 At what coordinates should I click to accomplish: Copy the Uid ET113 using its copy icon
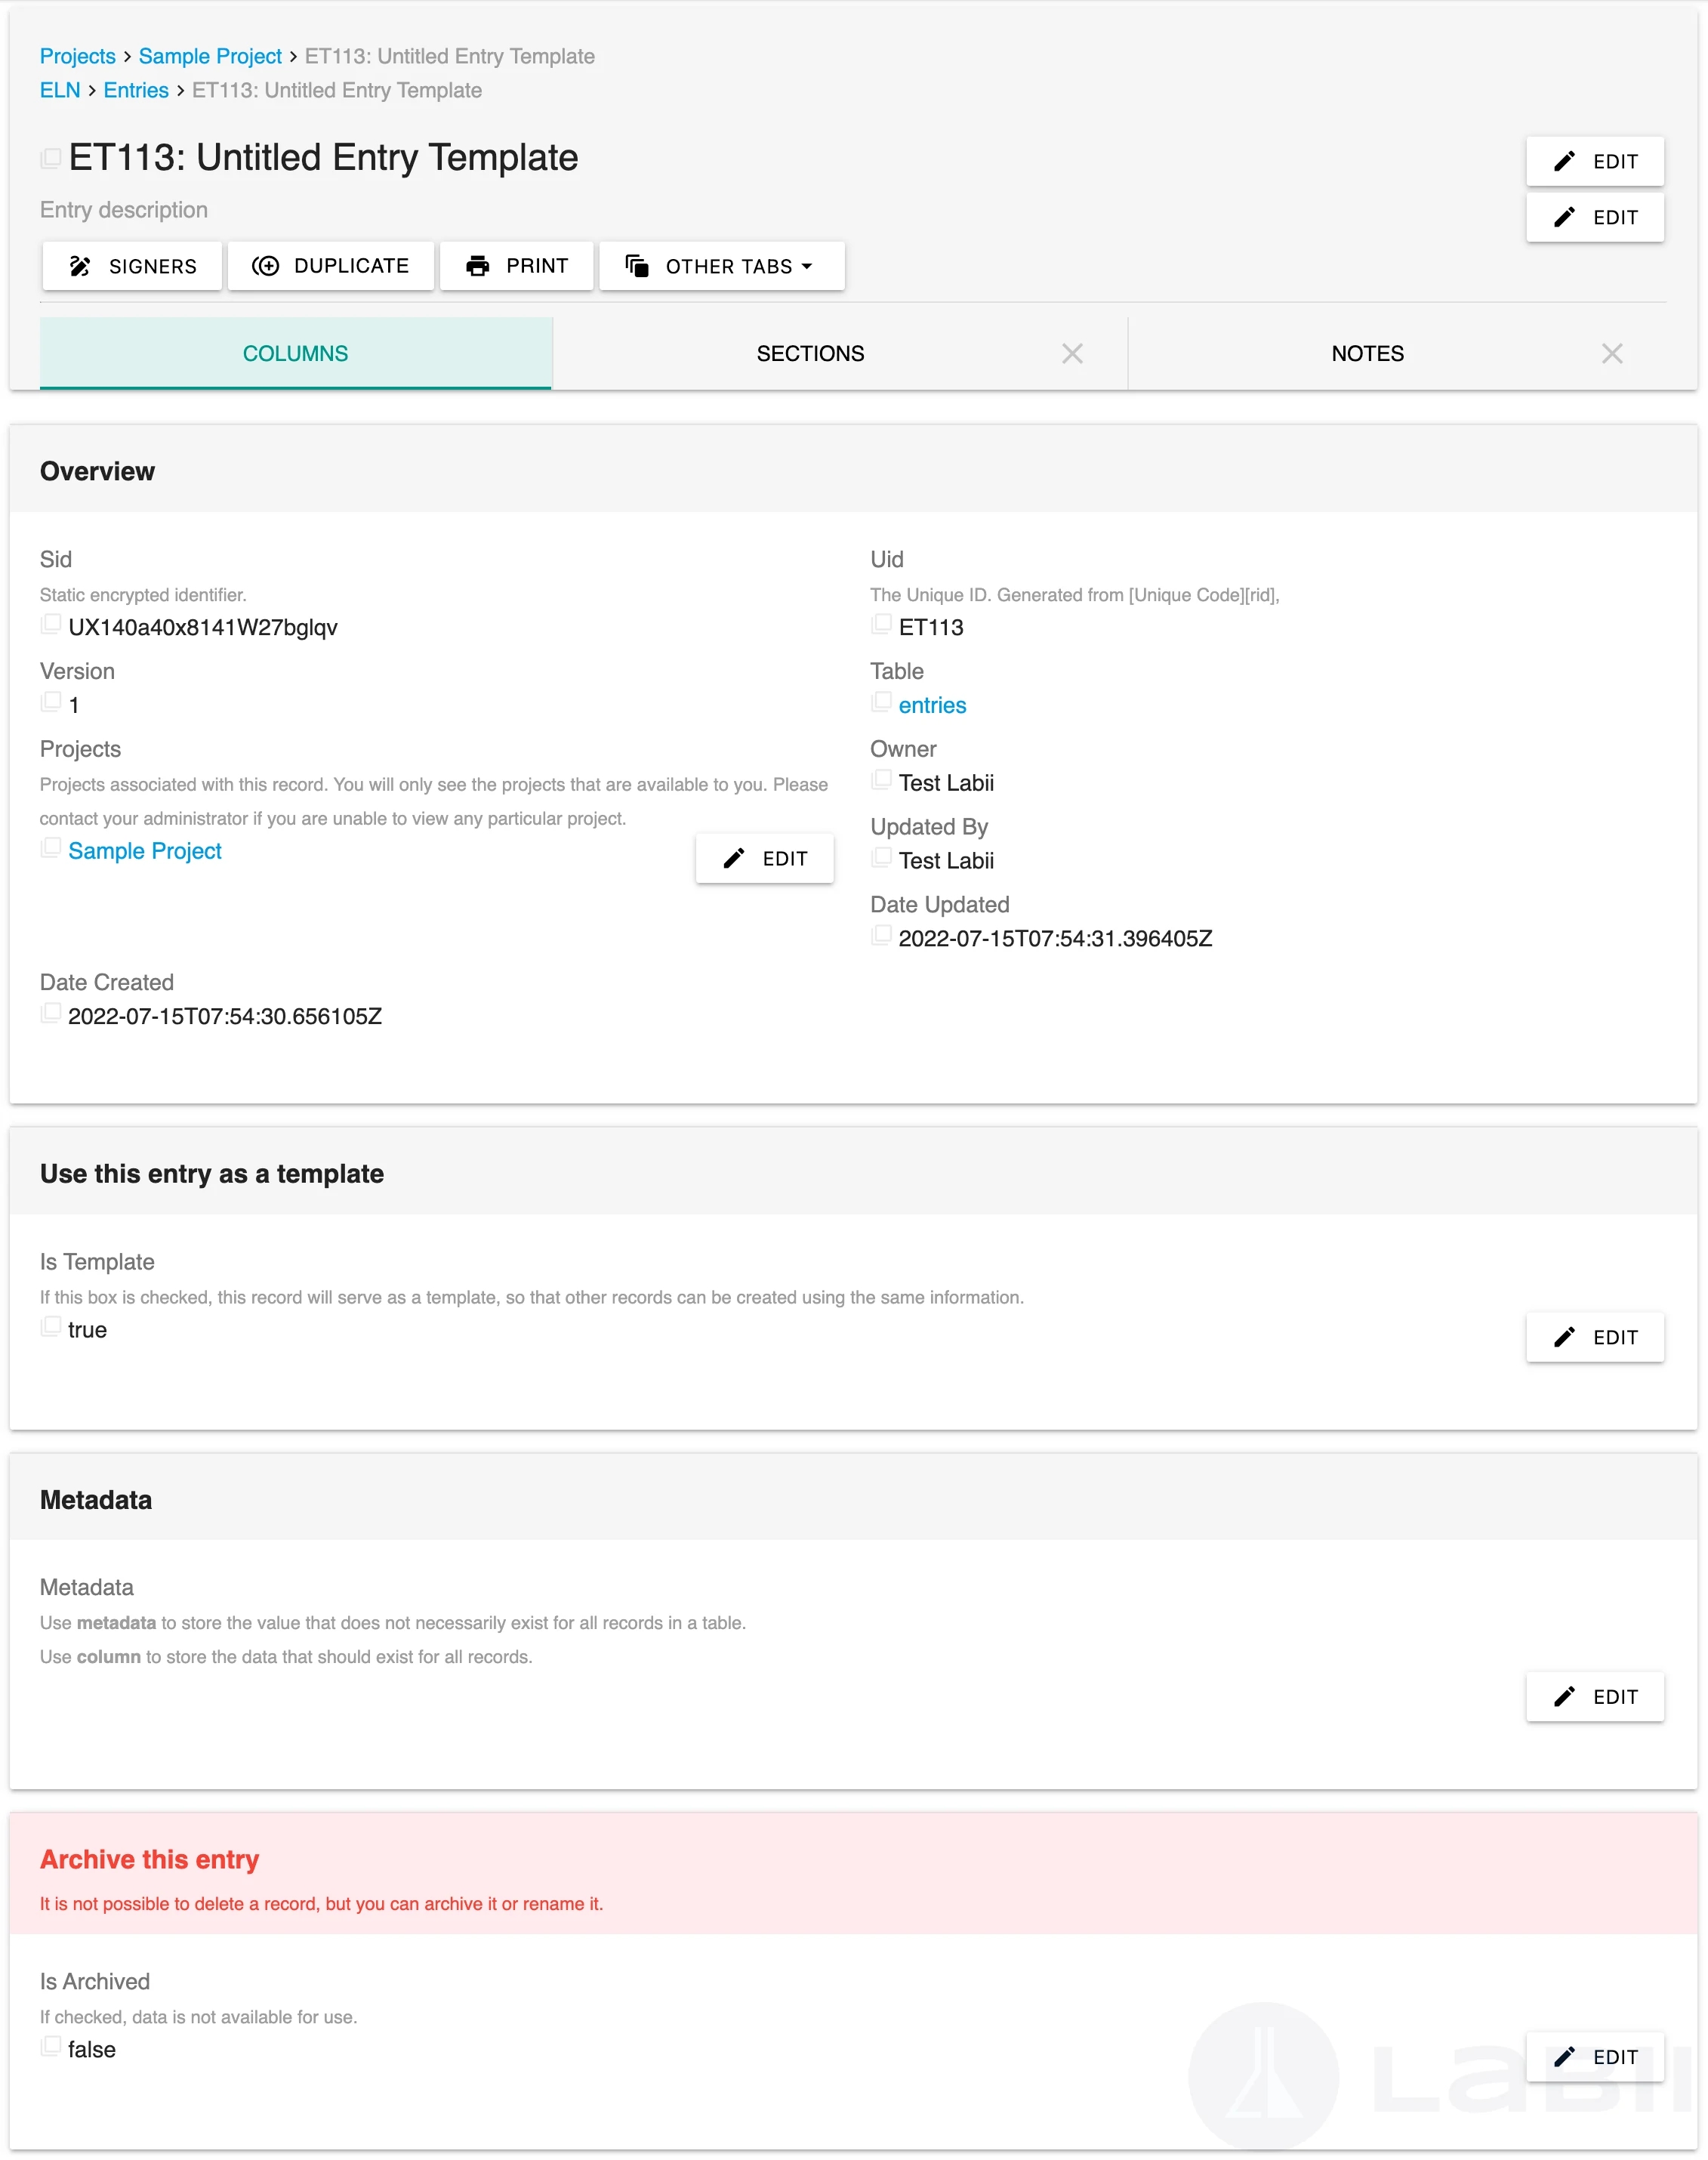(881, 624)
